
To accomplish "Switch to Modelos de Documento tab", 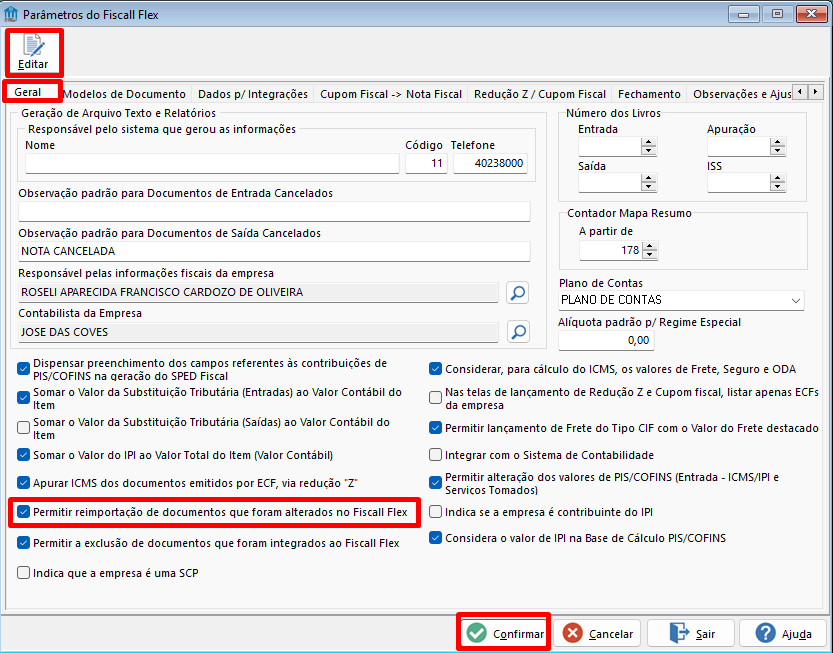I will click(x=124, y=94).
